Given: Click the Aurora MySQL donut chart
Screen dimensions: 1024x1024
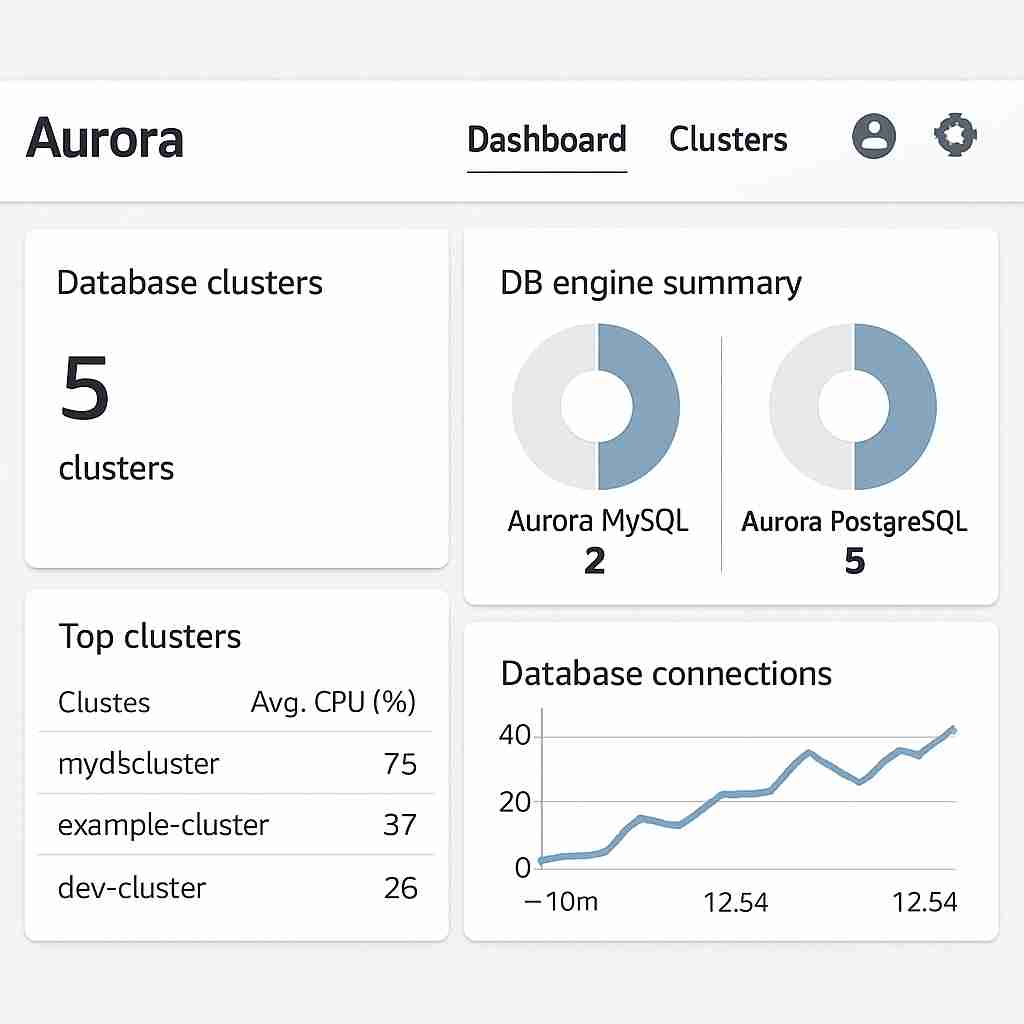Looking at the screenshot, I should tap(596, 405).
